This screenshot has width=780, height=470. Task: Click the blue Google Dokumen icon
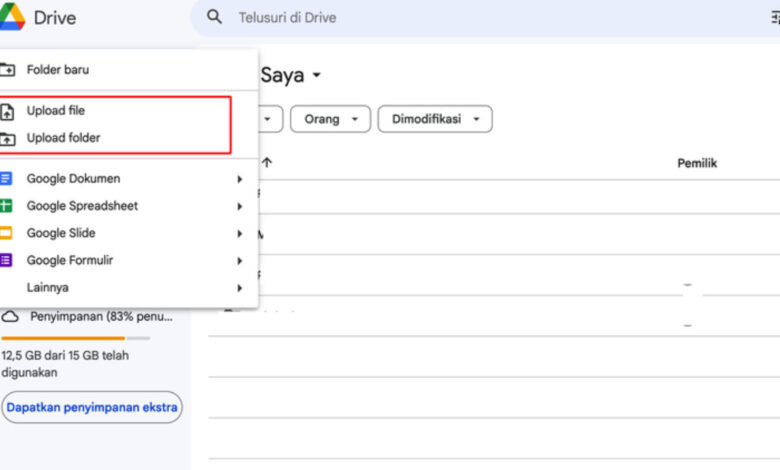click(6, 179)
